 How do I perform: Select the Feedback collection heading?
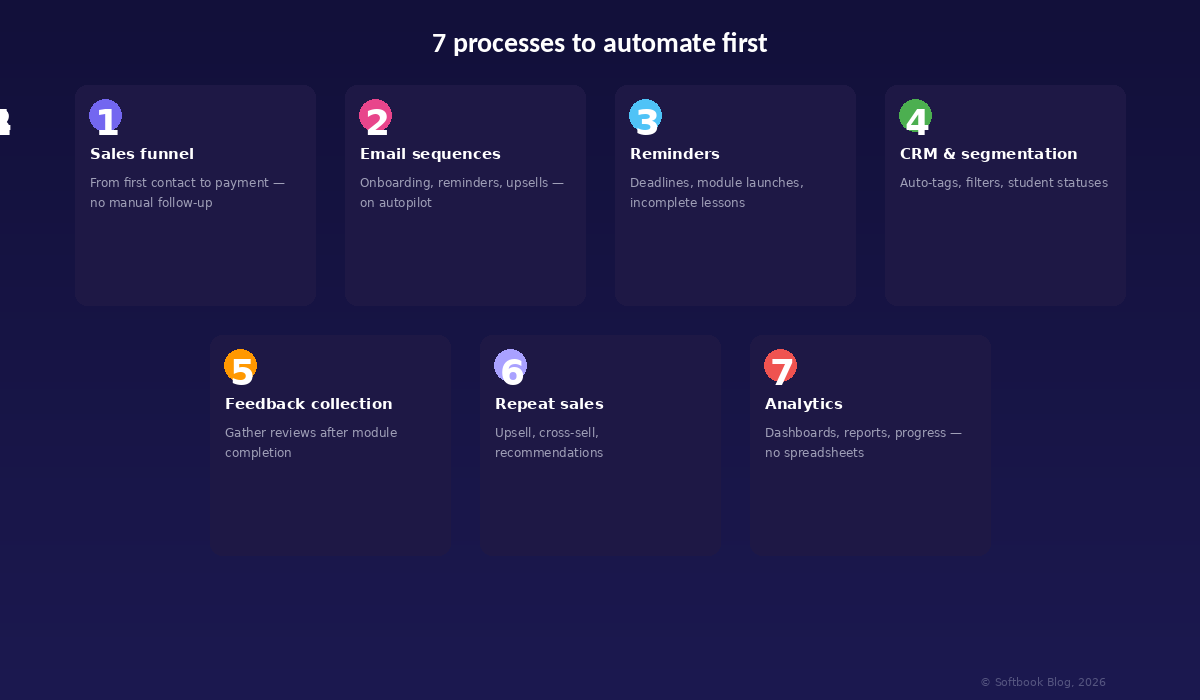point(308,404)
